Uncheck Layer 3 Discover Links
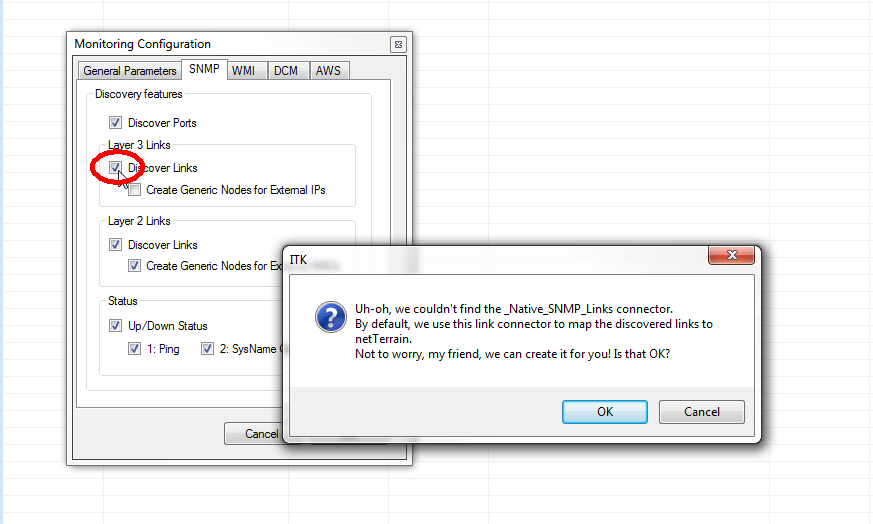The image size is (873, 524). [115, 168]
